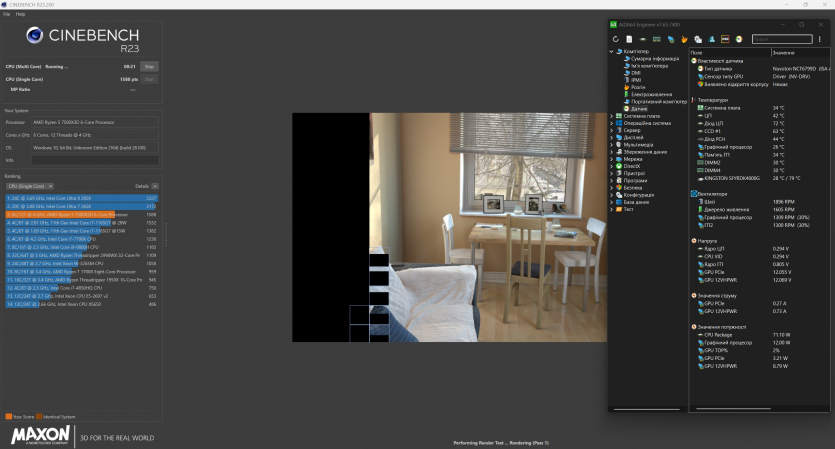Viewport: 835px width, 449px height.
Task: Click the AIDA64 search input field
Action: [775, 39]
